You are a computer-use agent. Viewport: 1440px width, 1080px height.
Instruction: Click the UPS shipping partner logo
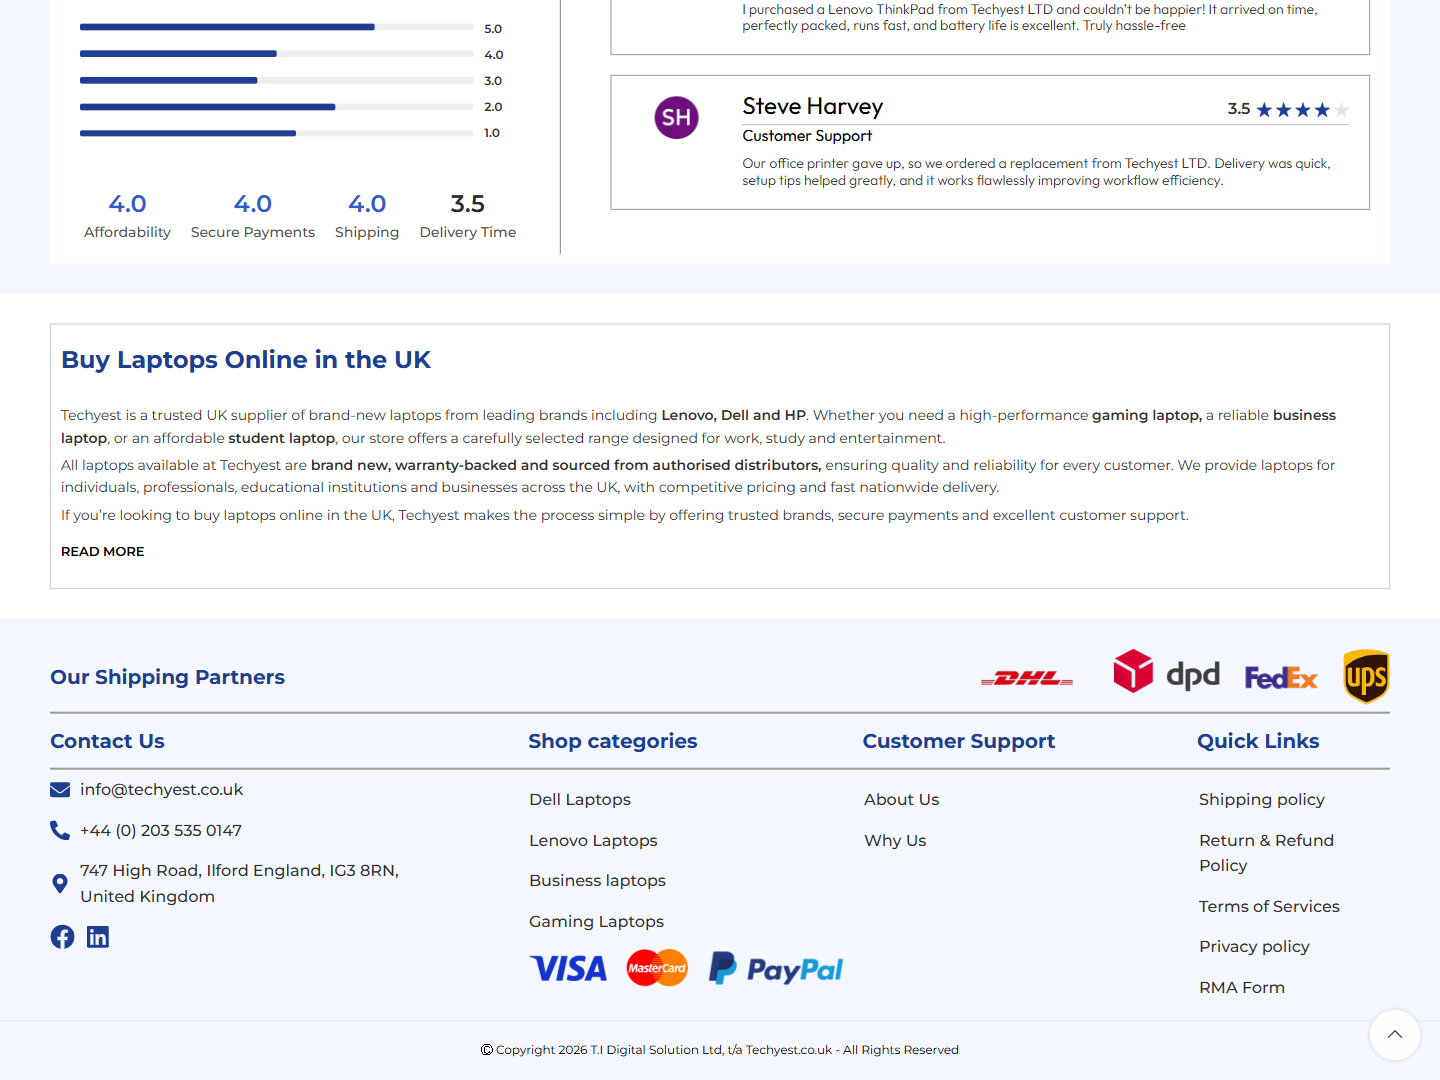pyautogui.click(x=1366, y=677)
